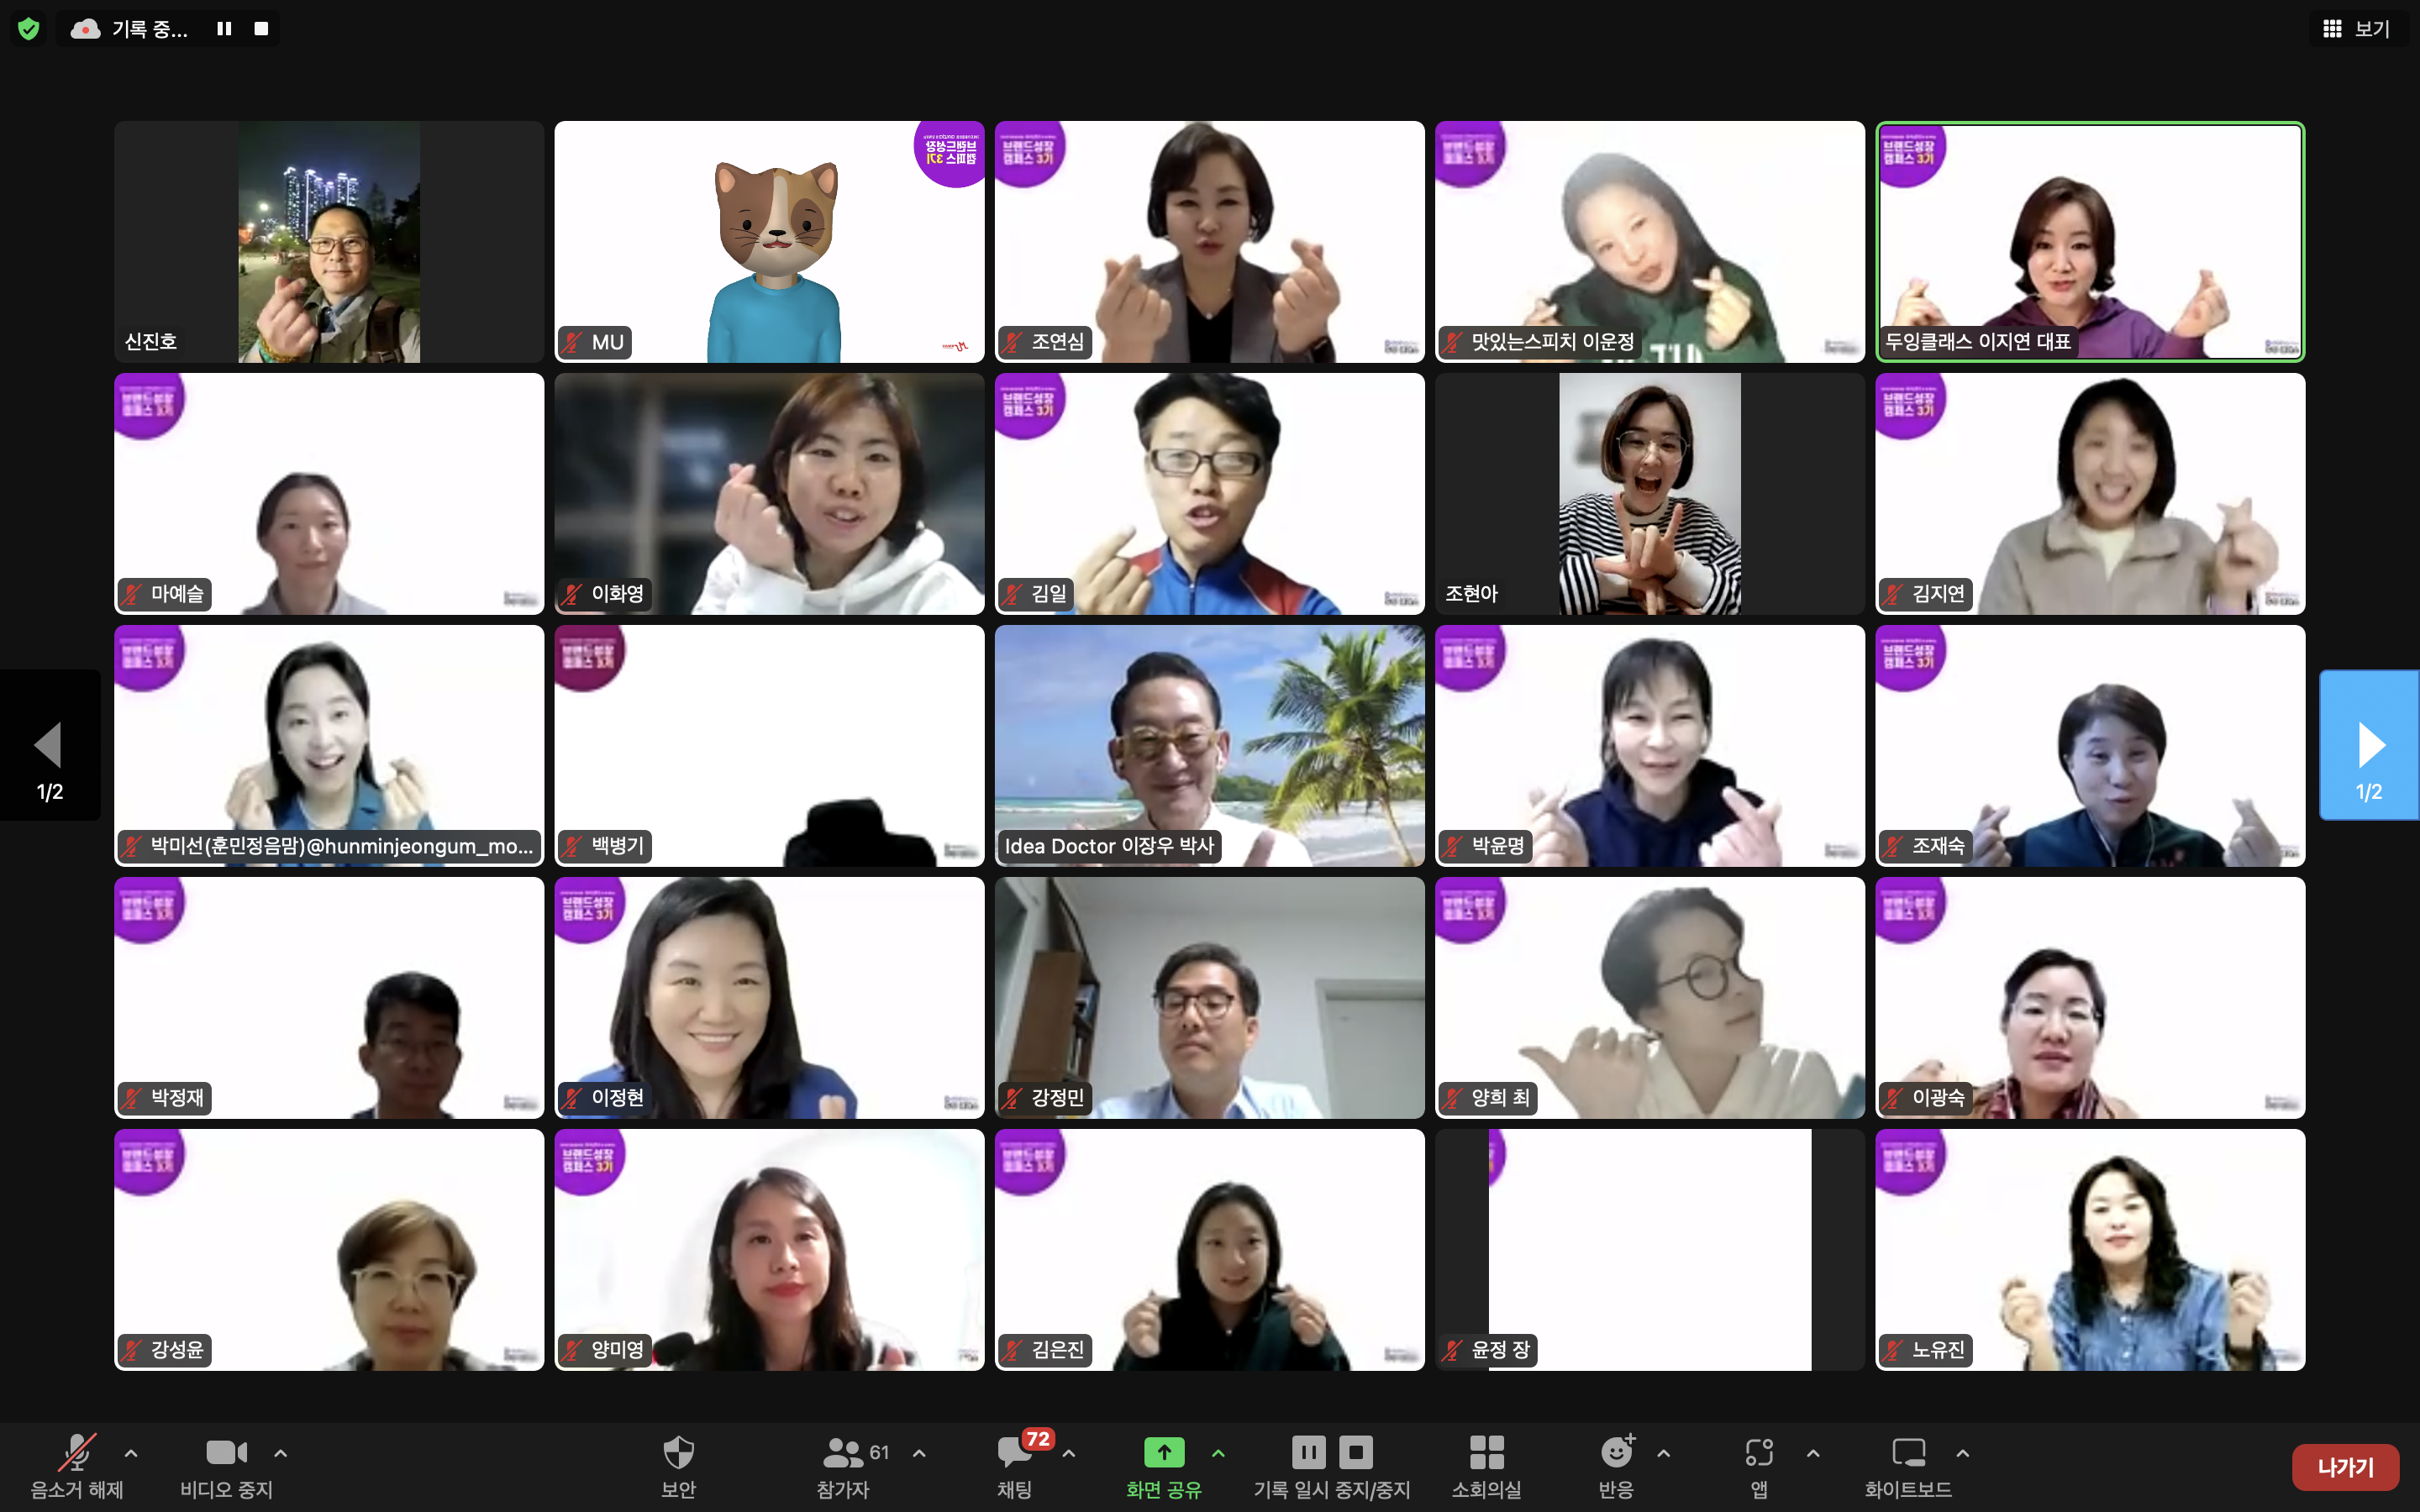
Task: Select Idea Doctor 이장우 박사 video tile
Action: [x=1209, y=745]
